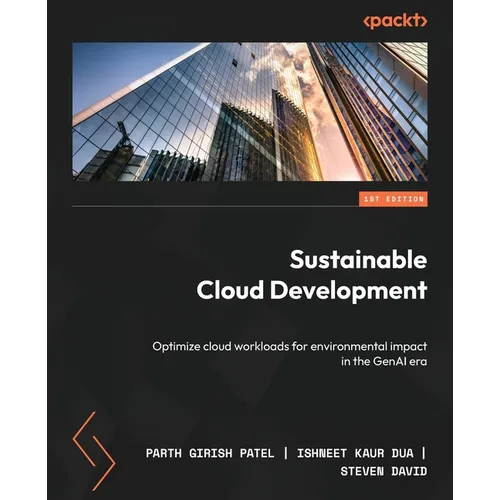
Task: Click the orange angle-bracket emblem
Action: pyautogui.click(x=94, y=451)
